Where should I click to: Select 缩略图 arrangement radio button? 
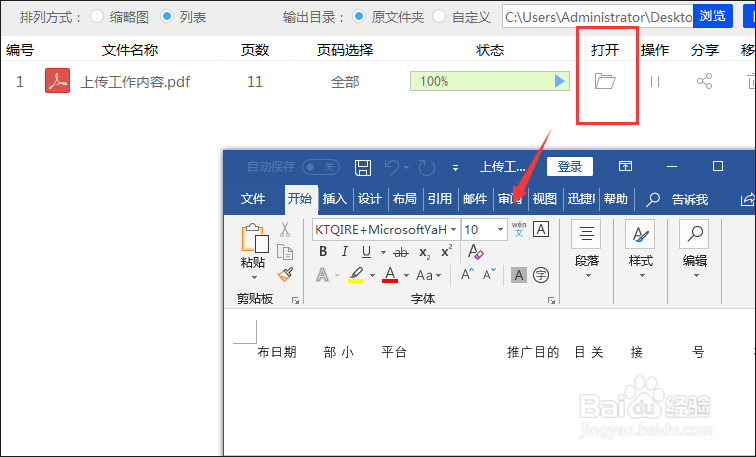pyautogui.click(x=97, y=16)
